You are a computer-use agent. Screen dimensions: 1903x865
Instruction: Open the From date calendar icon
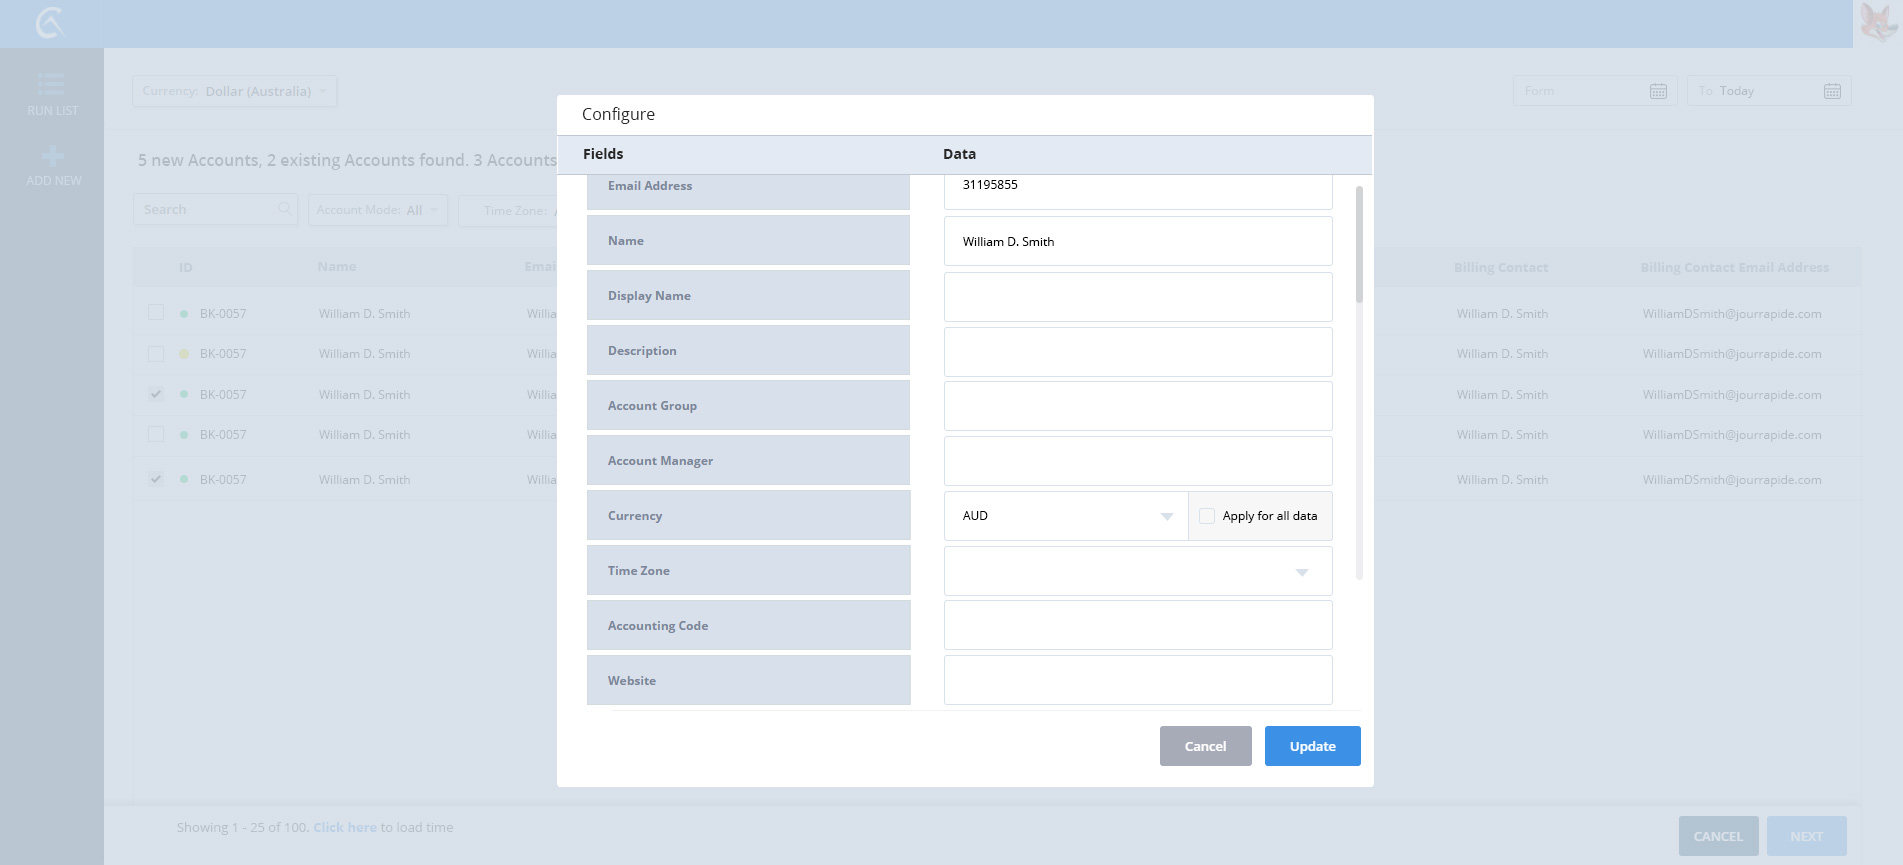click(1657, 91)
